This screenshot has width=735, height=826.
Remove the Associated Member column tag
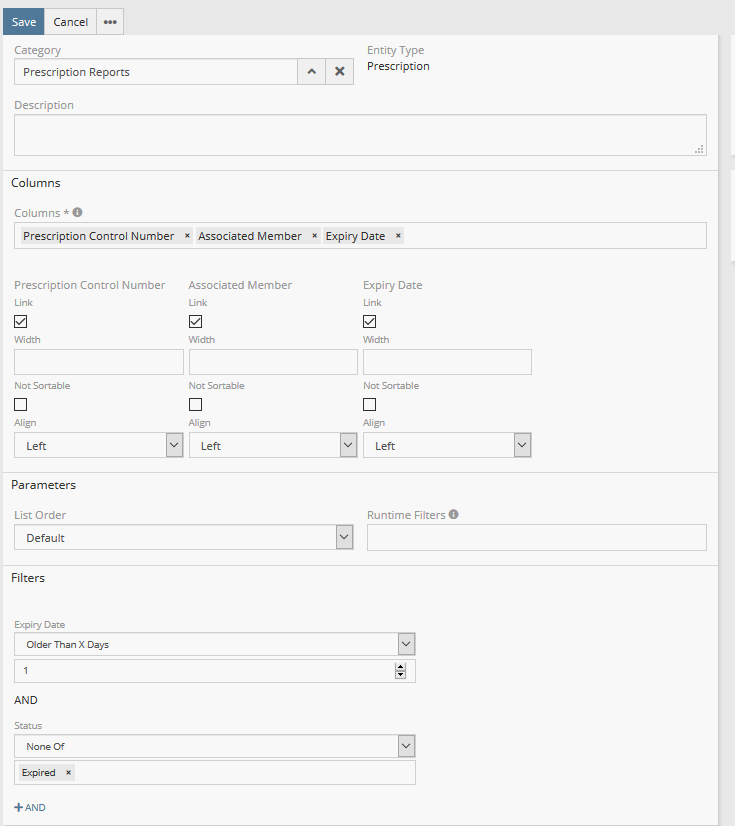pyautogui.click(x=314, y=236)
